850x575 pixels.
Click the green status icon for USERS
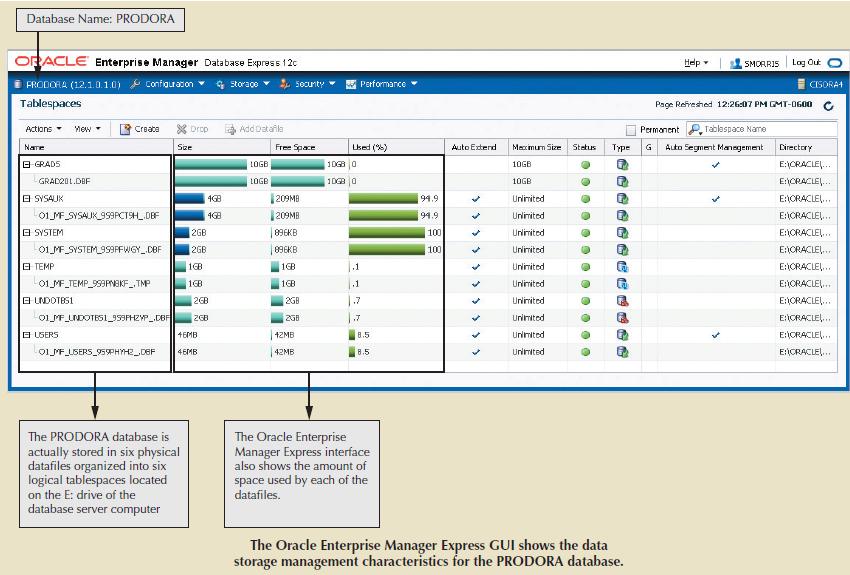point(585,335)
